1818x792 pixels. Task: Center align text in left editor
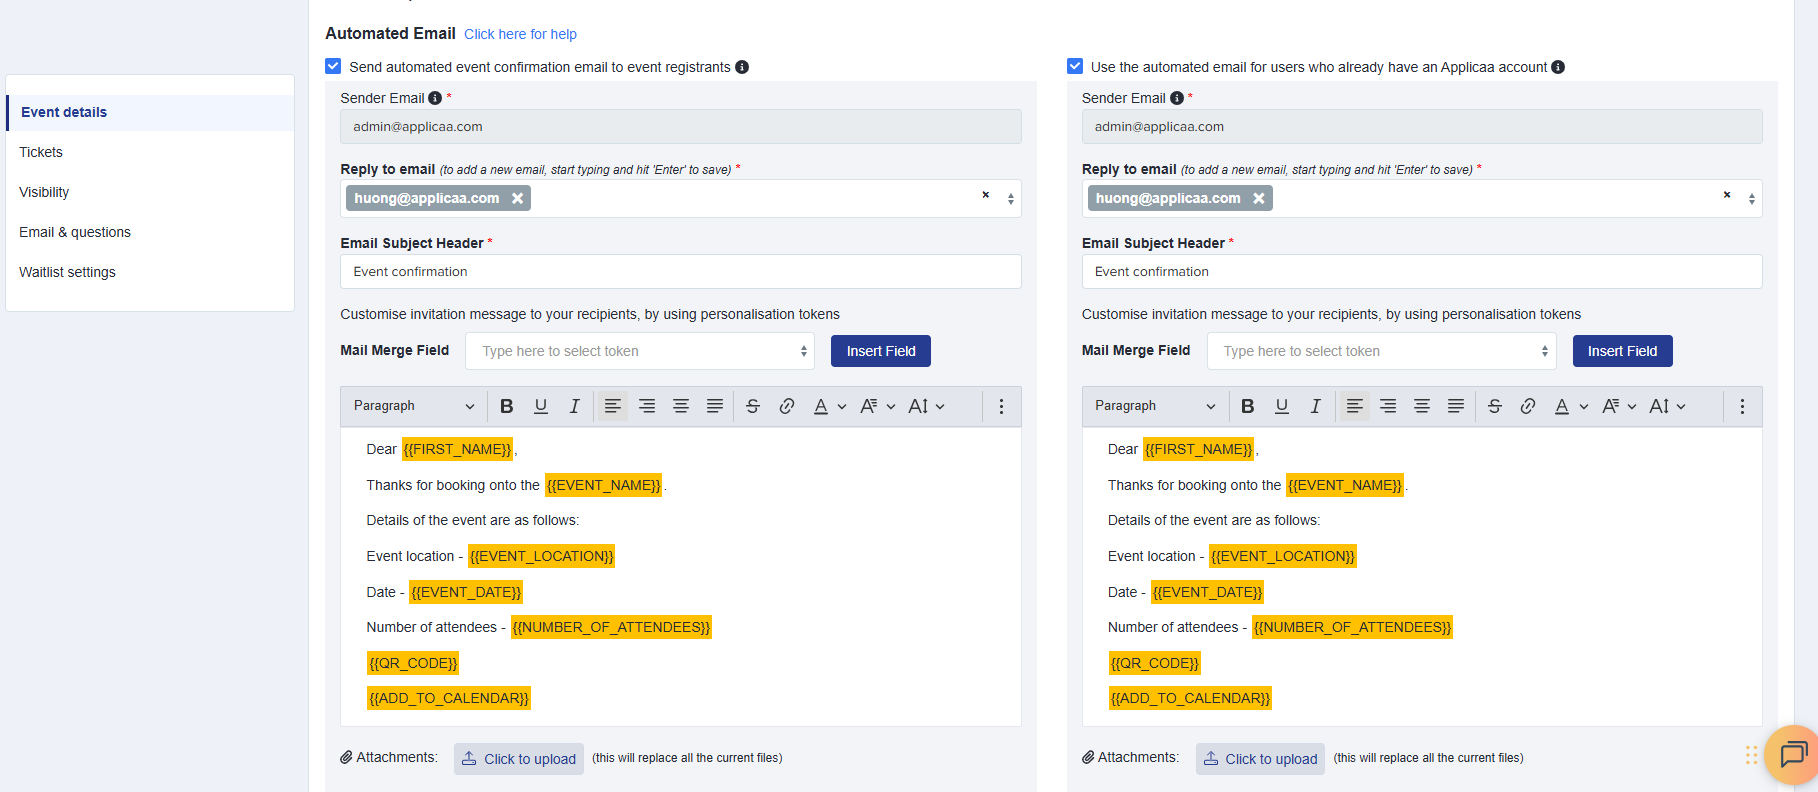[681, 406]
